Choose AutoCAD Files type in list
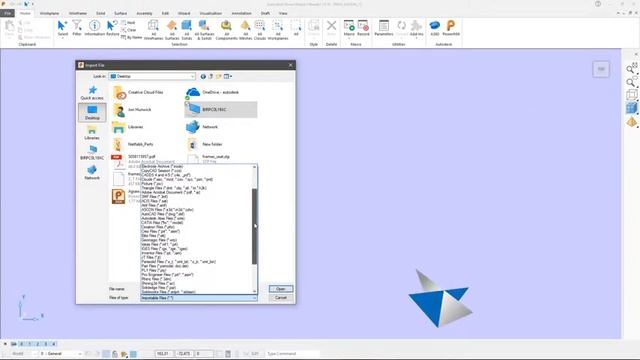The width and height of the screenshot is (640, 360). (x=163, y=214)
